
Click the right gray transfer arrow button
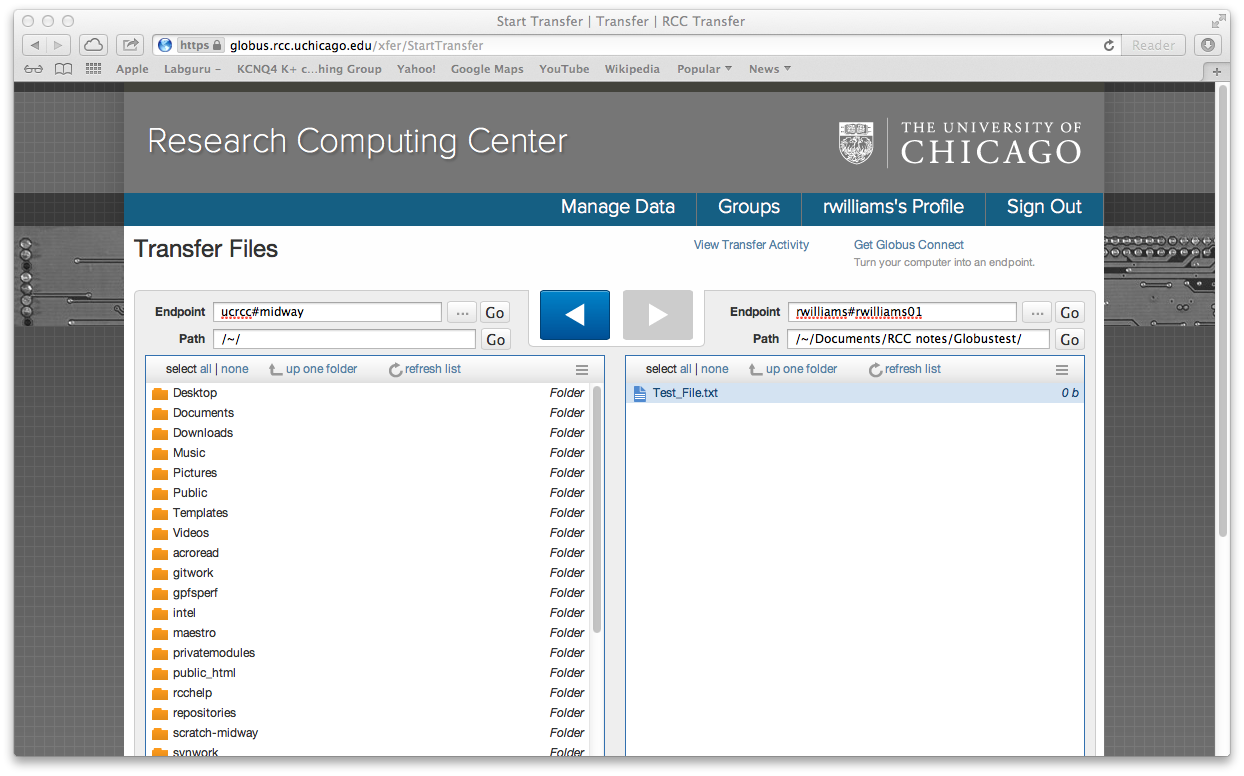pyautogui.click(x=658, y=315)
